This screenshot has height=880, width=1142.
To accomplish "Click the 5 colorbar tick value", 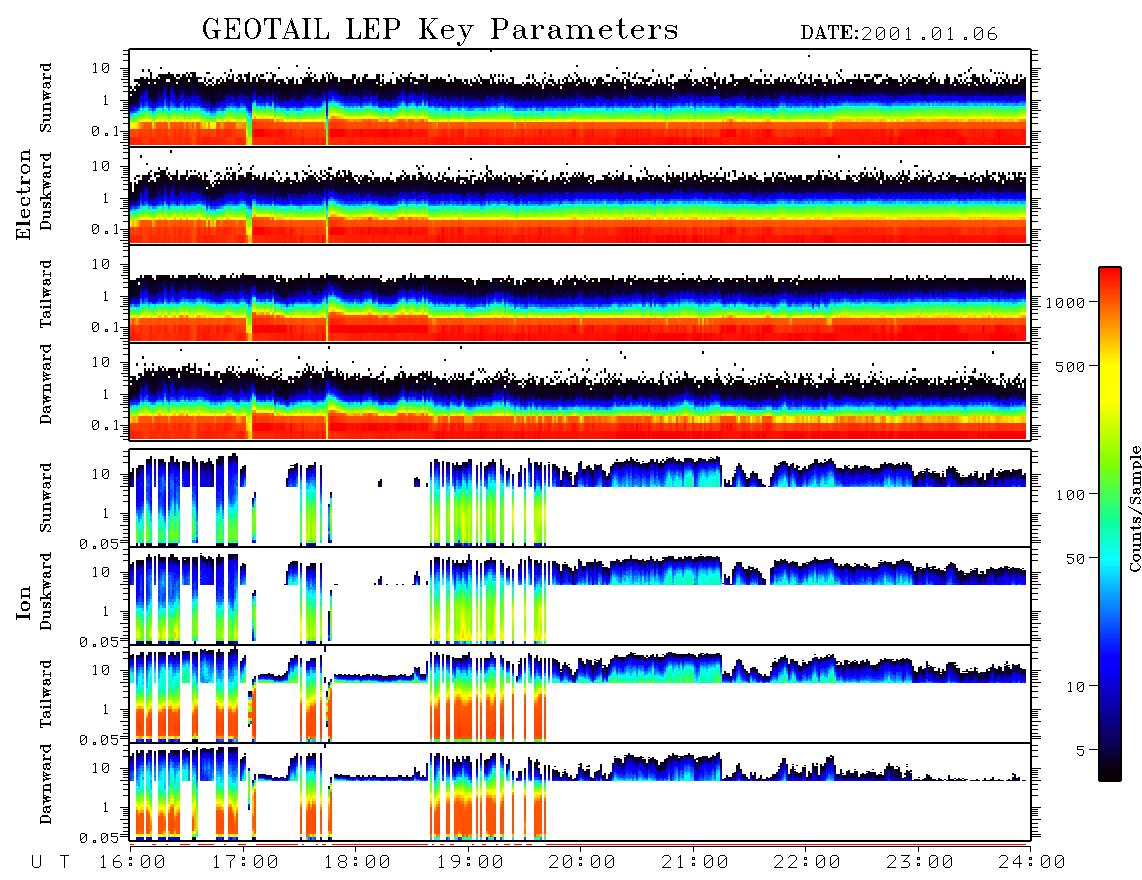I will click(1080, 750).
